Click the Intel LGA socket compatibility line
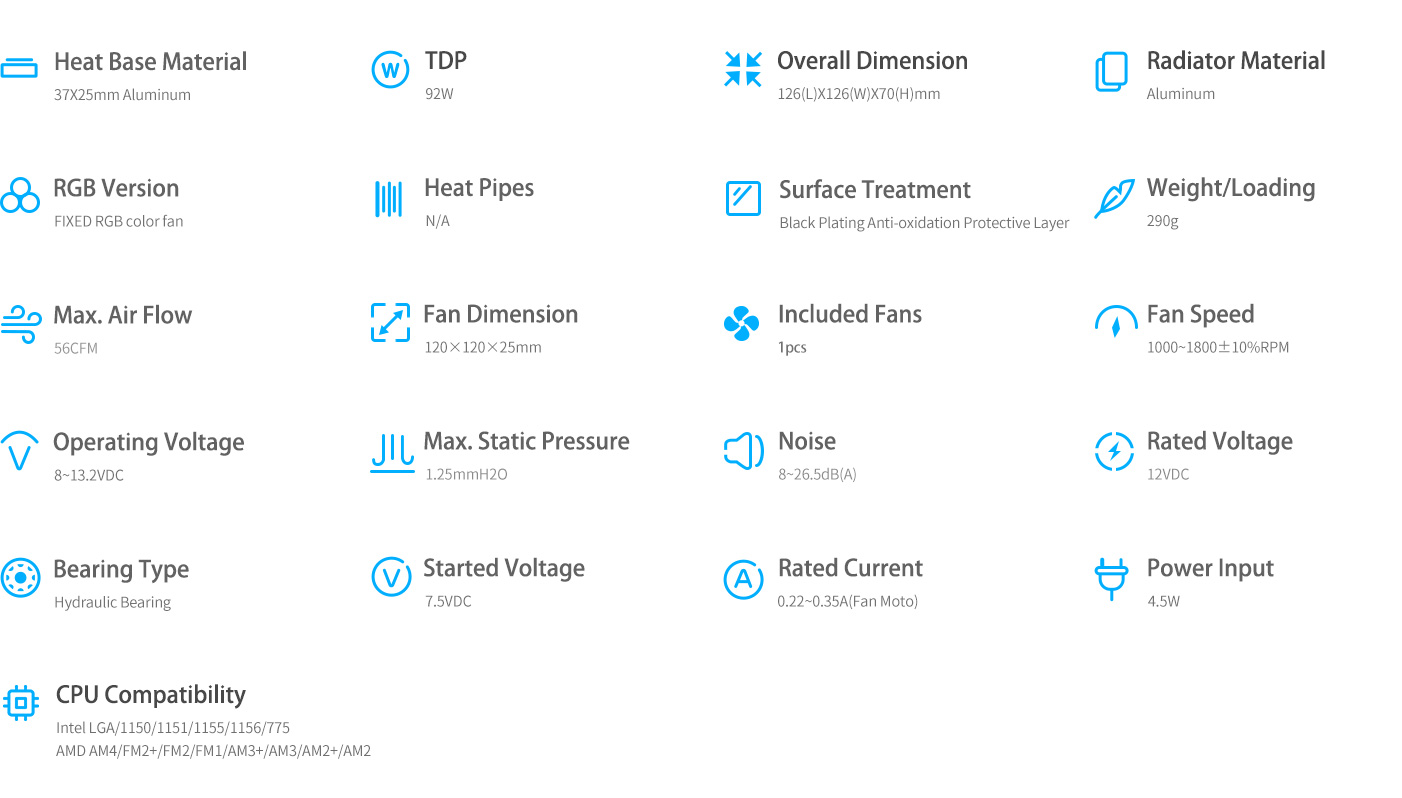Screen dimensions: 1402x798 pos(173,727)
